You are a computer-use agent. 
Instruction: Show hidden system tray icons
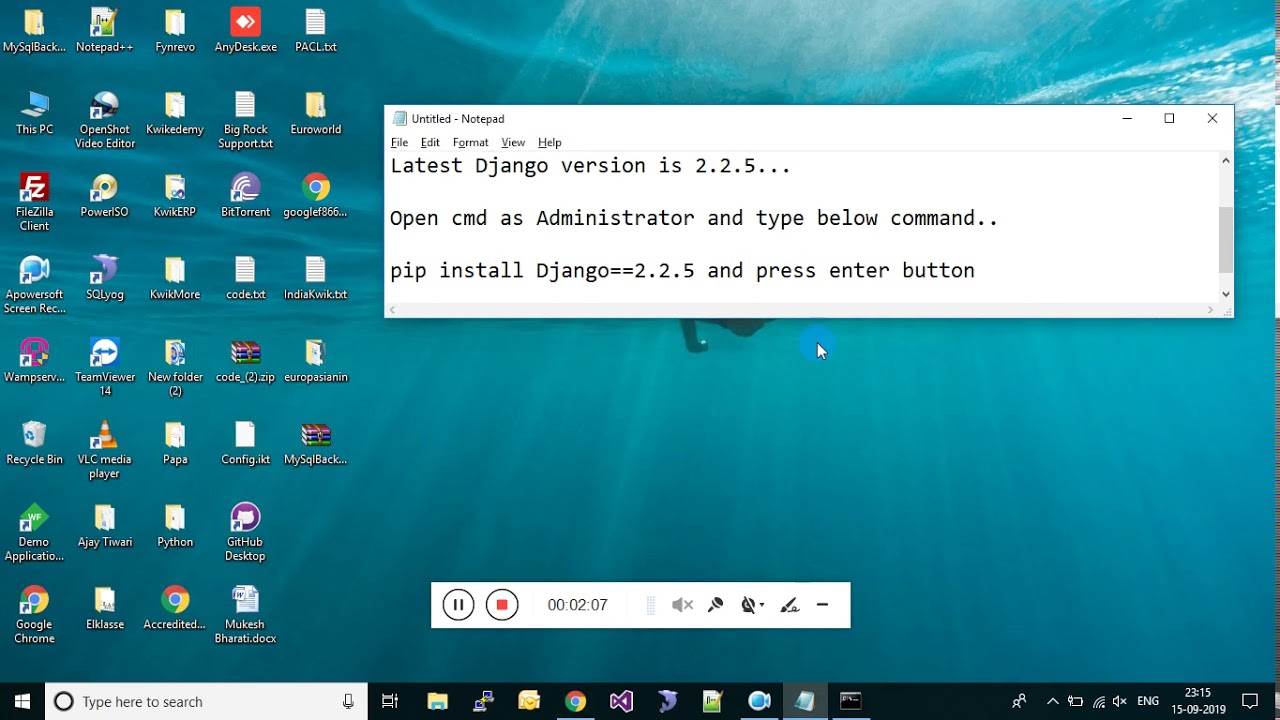click(x=1052, y=701)
